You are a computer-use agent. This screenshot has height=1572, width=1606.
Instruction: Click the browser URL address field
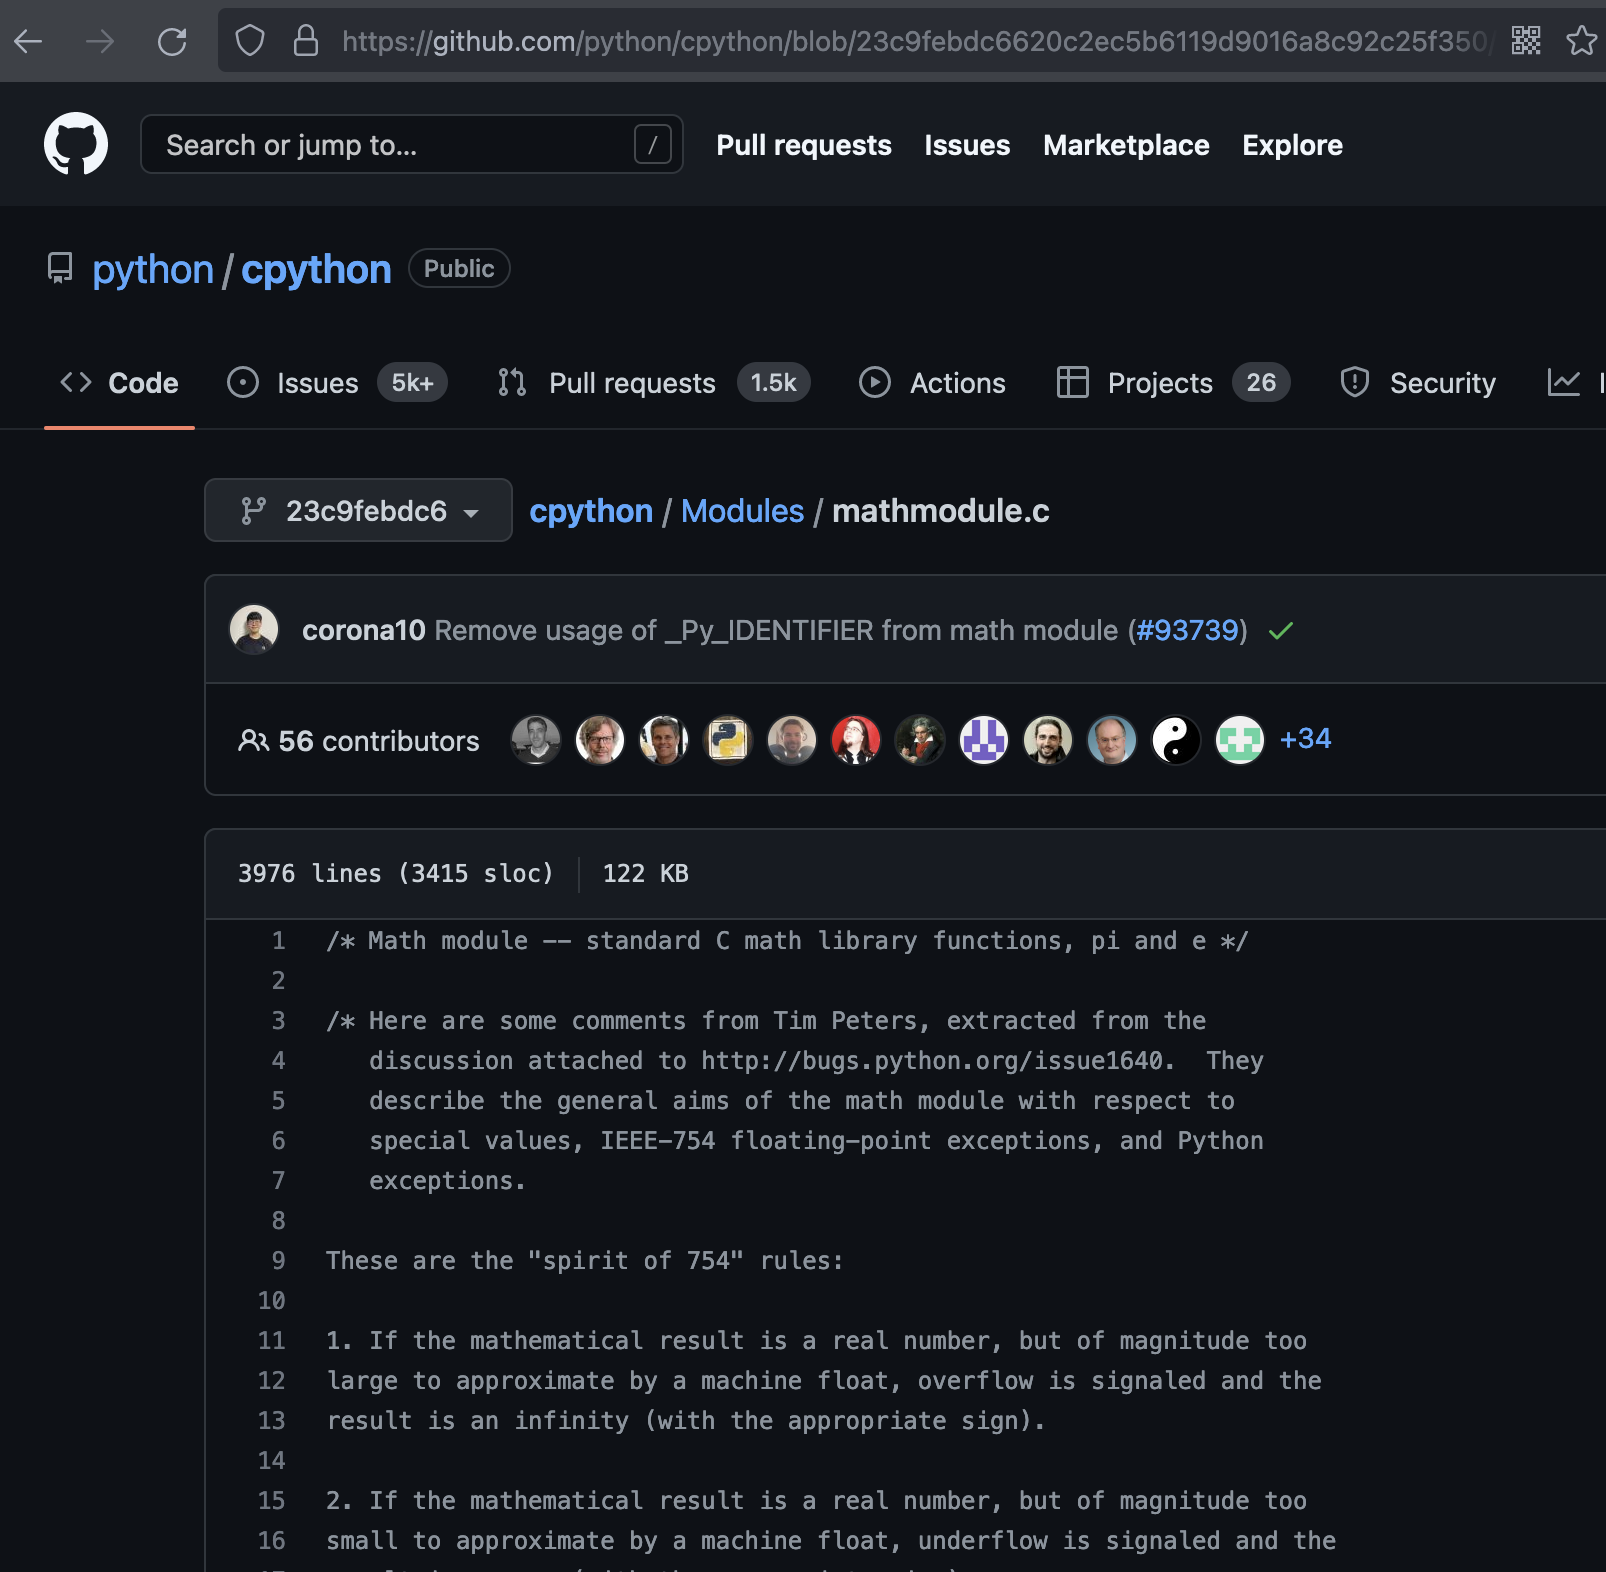[x=915, y=41]
